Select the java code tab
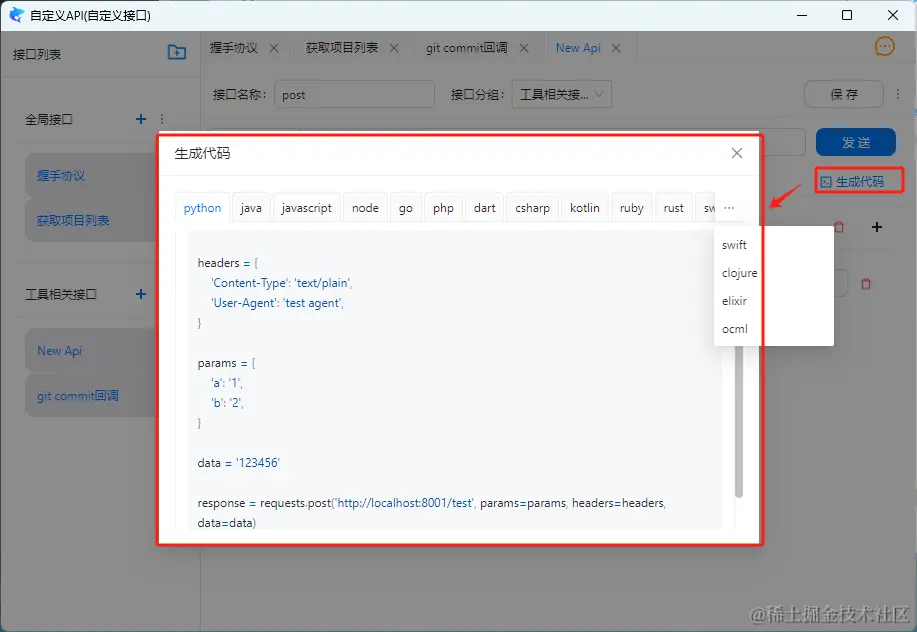Viewport: 917px width, 632px height. pyautogui.click(x=251, y=208)
